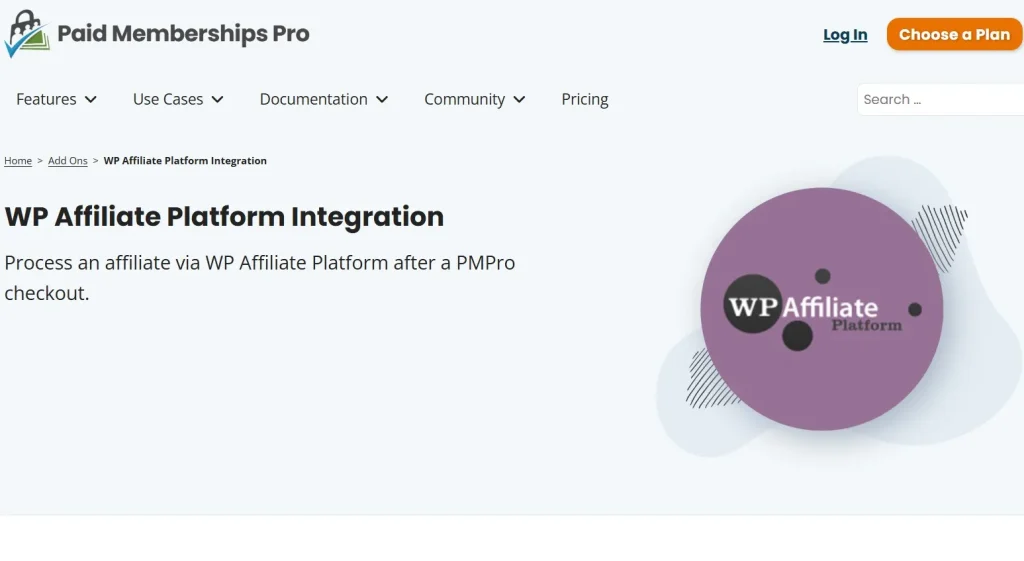The width and height of the screenshot is (1024, 561).
Task: Click the Paid Memberships Pro logo icon
Action: (x=27, y=34)
